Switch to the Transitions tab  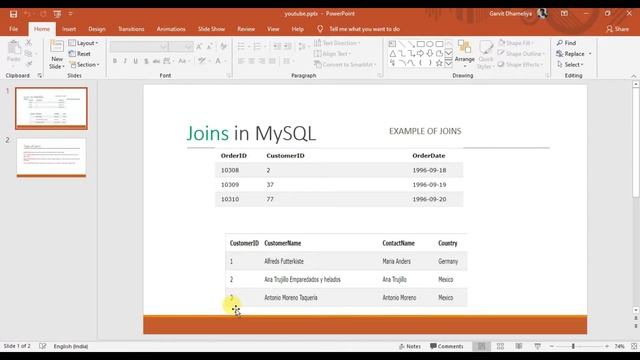[131, 29]
